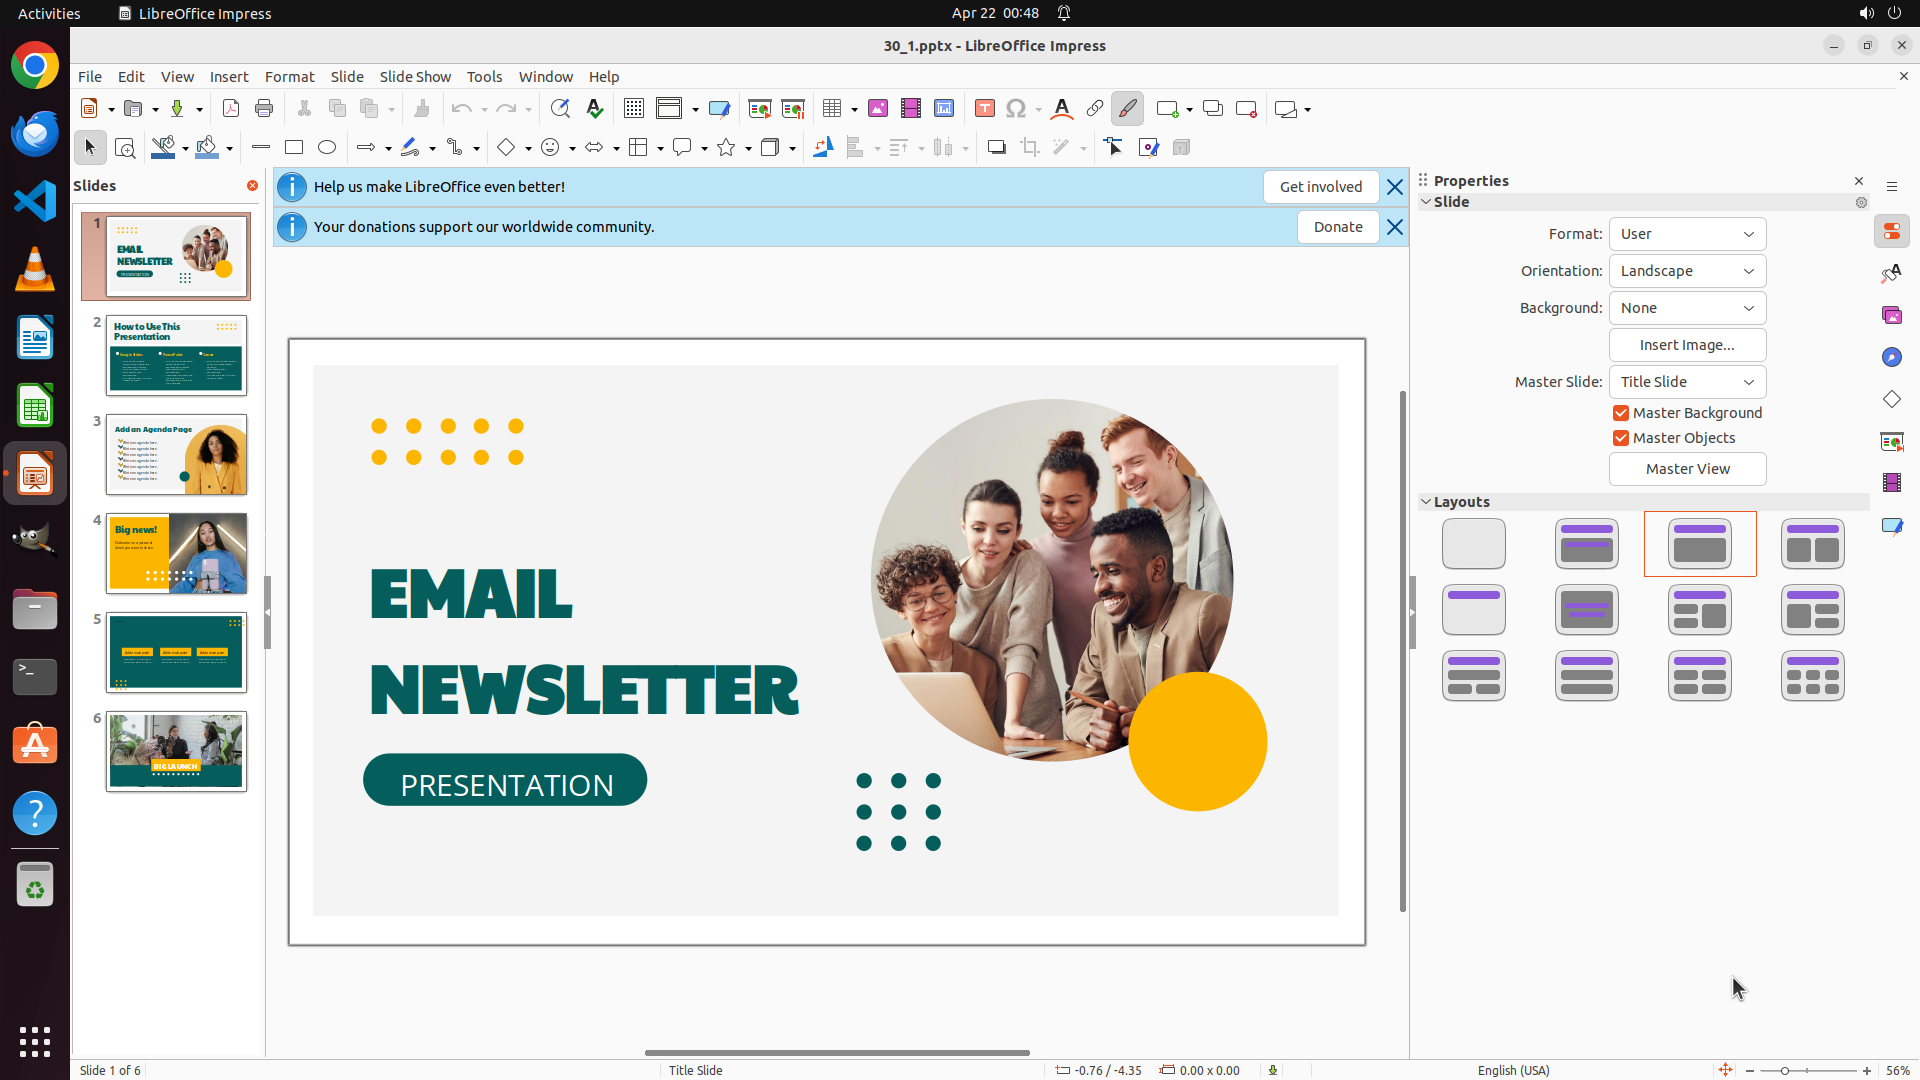1920x1080 pixels.
Task: Open the Slide Show menu
Action: tap(415, 77)
